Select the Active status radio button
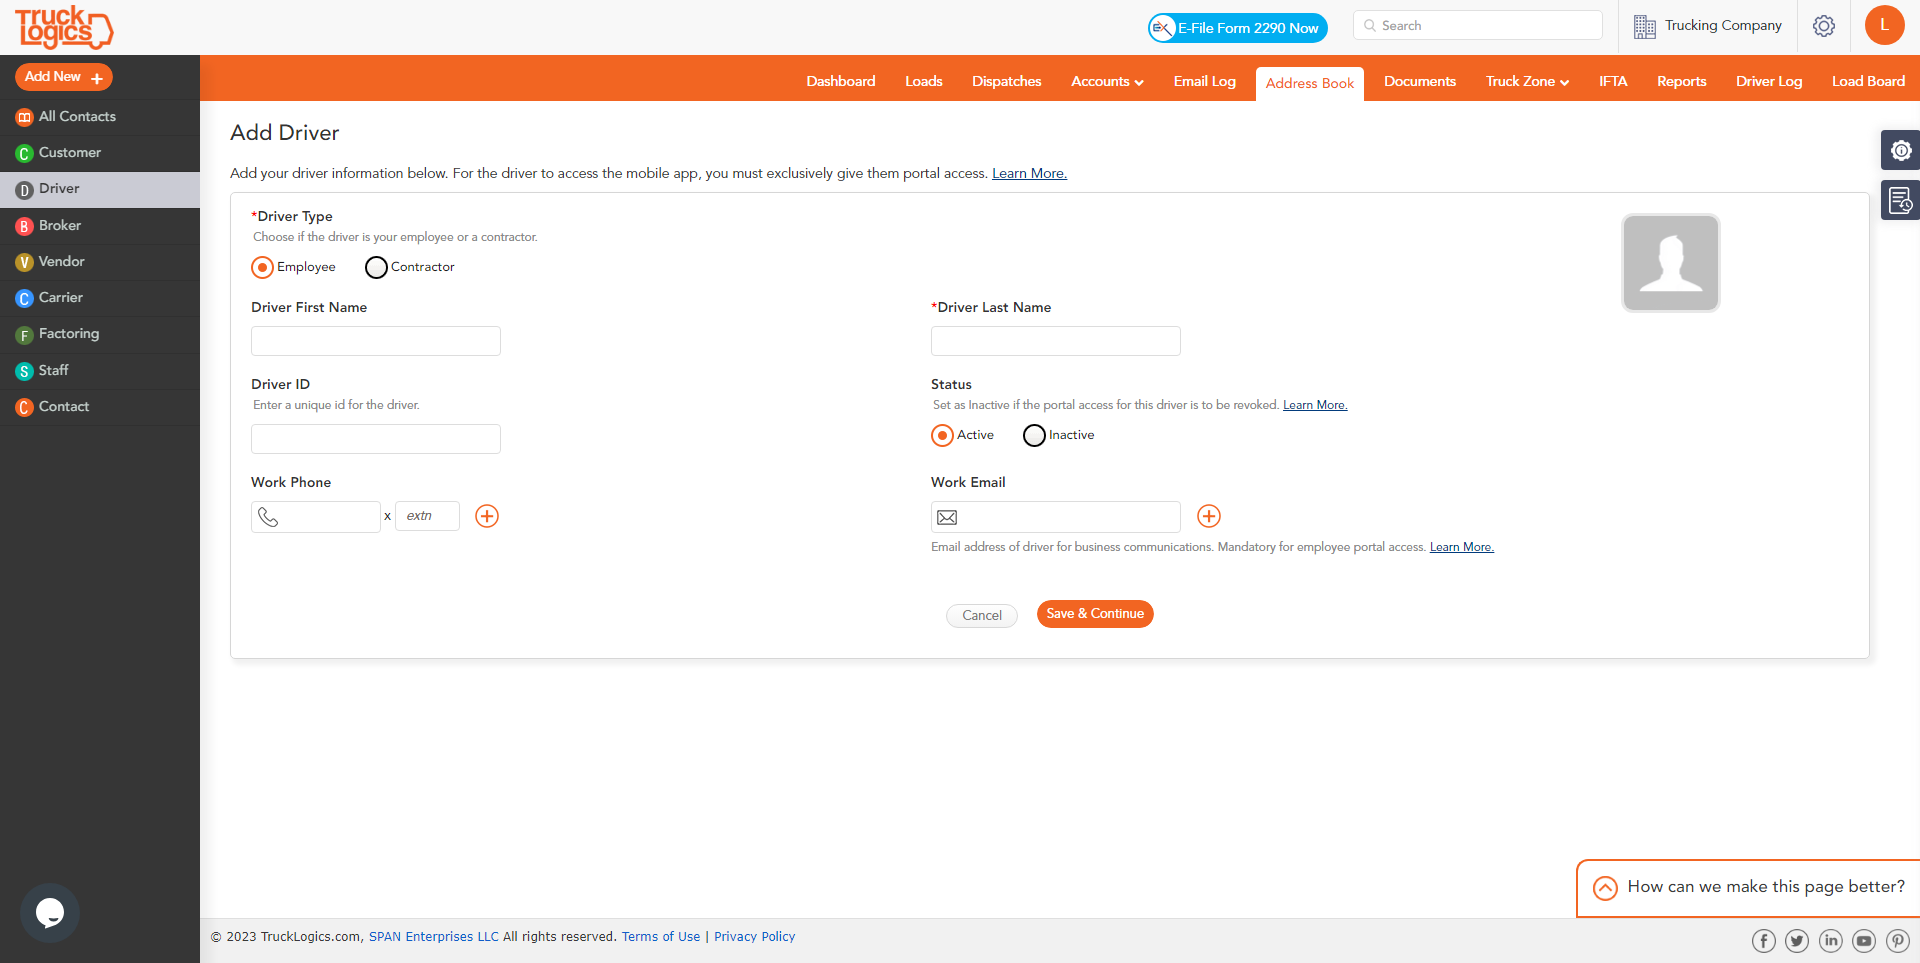1920x963 pixels. click(942, 435)
